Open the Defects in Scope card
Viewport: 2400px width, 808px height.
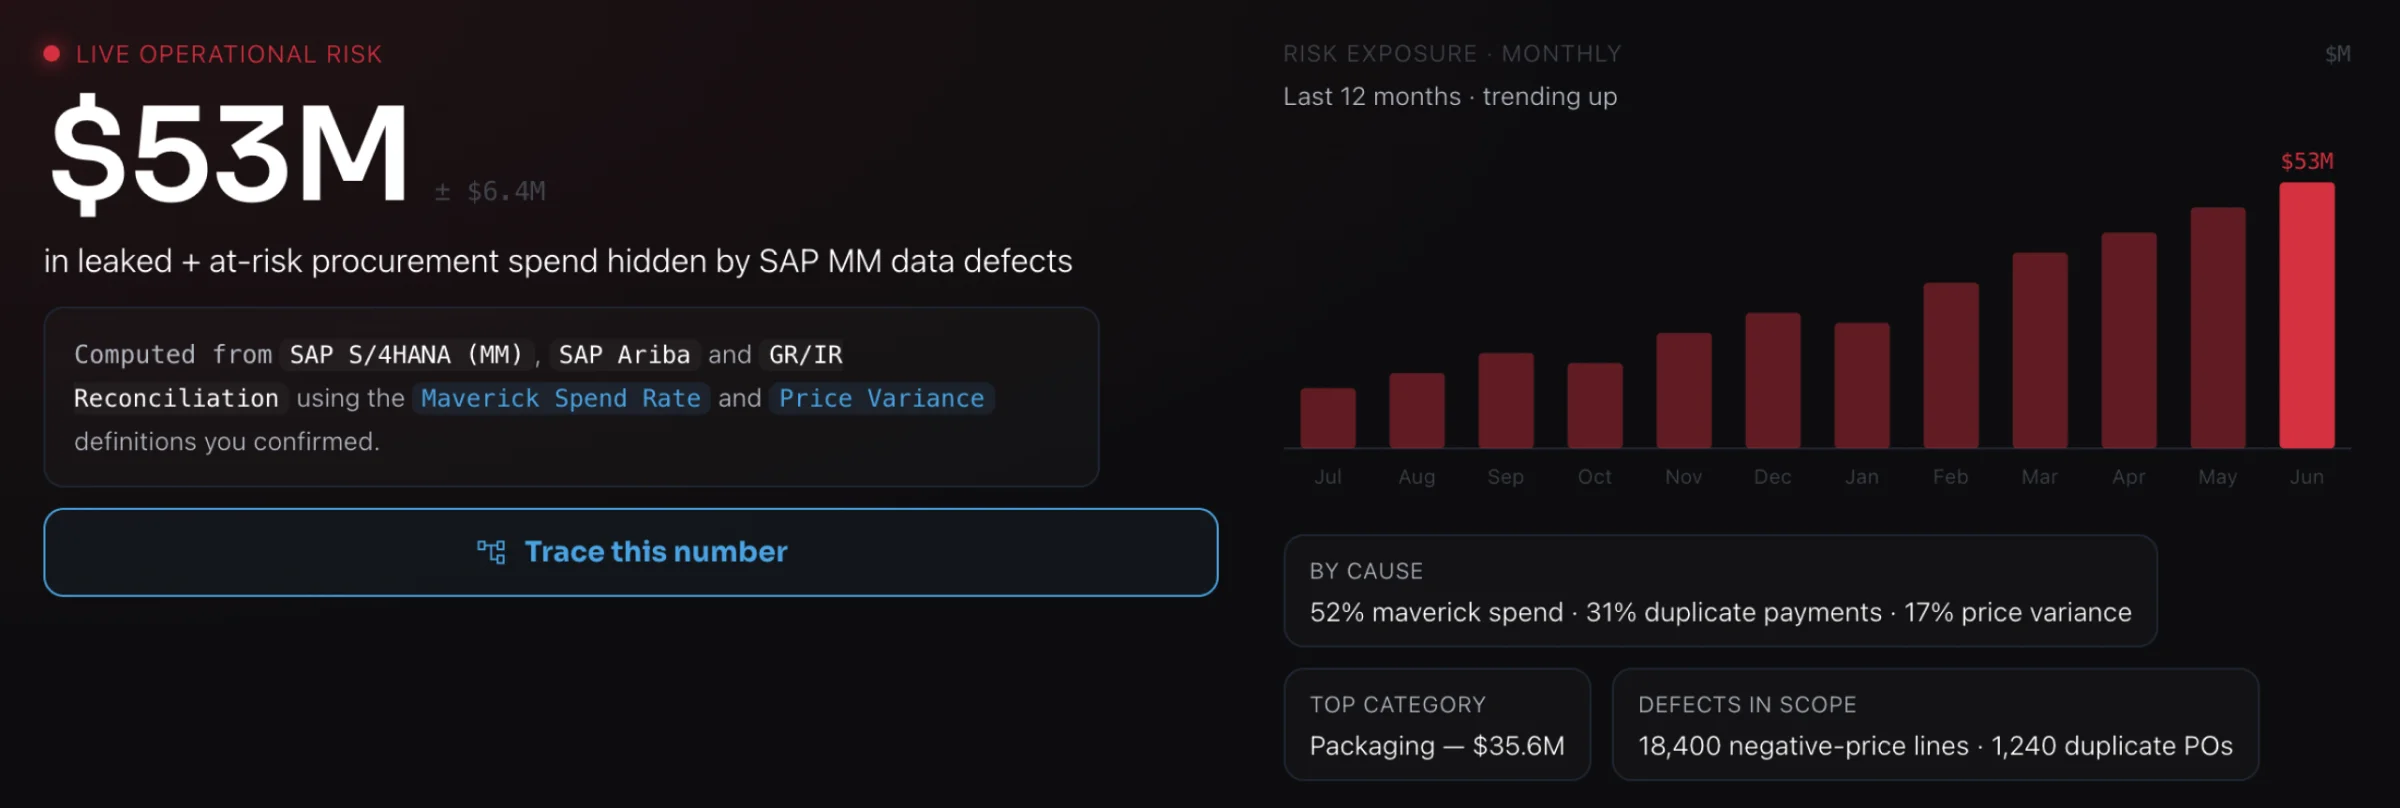tap(1935, 725)
